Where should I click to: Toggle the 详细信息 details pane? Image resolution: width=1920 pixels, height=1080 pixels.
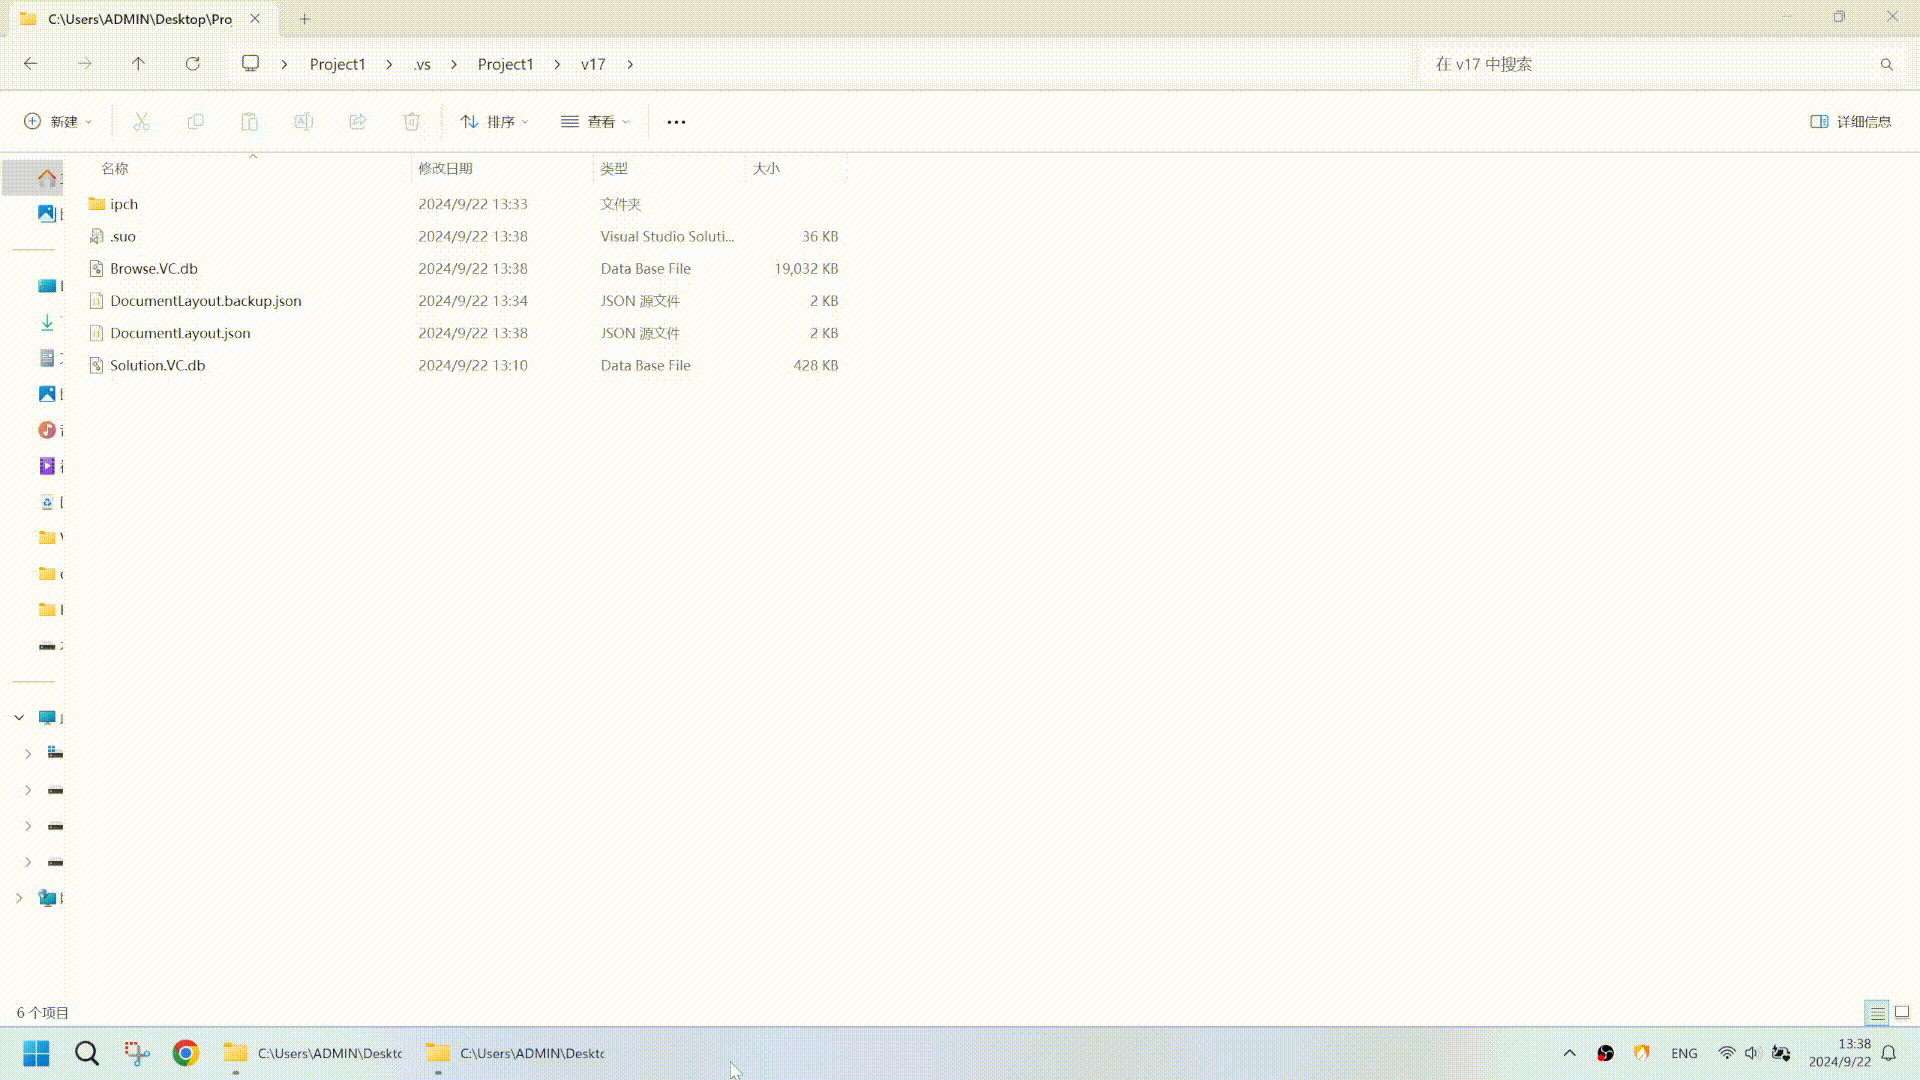tap(1850, 121)
